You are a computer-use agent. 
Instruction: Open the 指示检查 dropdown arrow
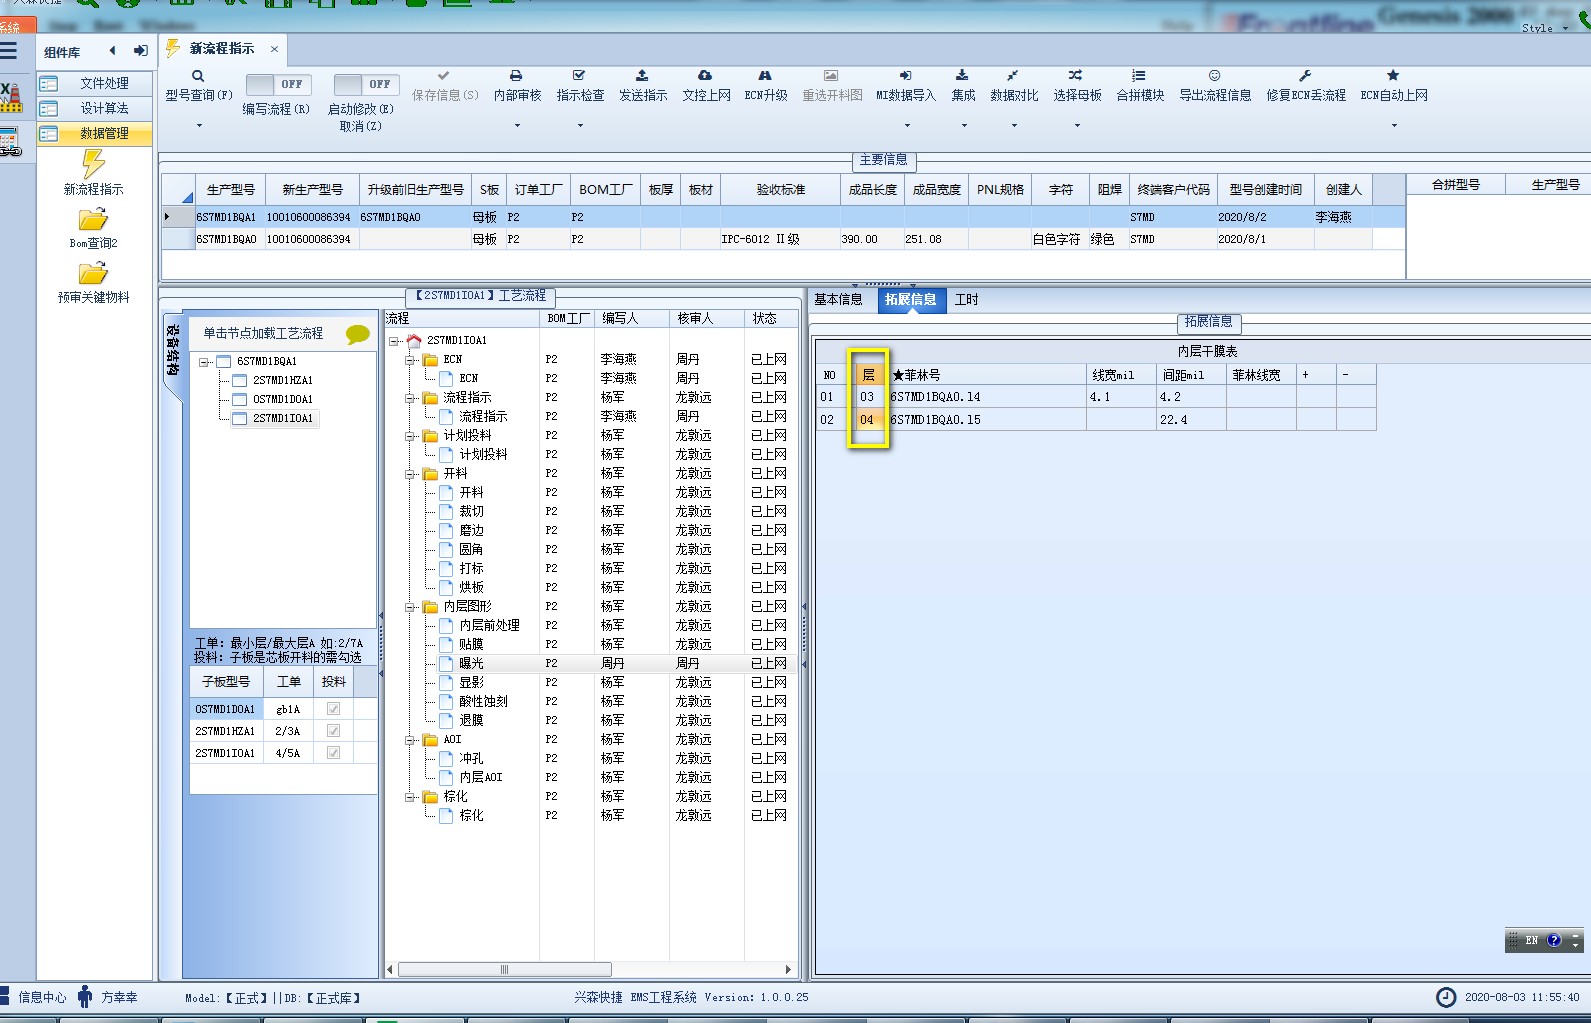580,126
